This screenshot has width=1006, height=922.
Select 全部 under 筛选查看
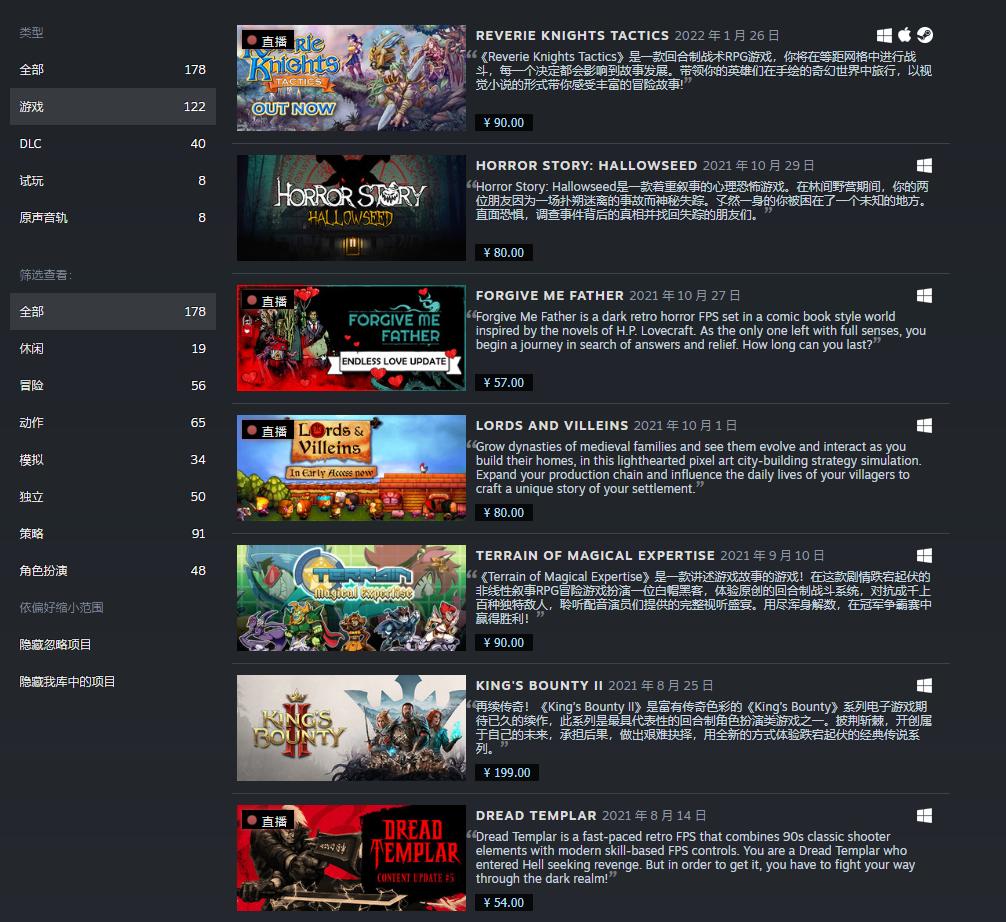tap(113, 312)
